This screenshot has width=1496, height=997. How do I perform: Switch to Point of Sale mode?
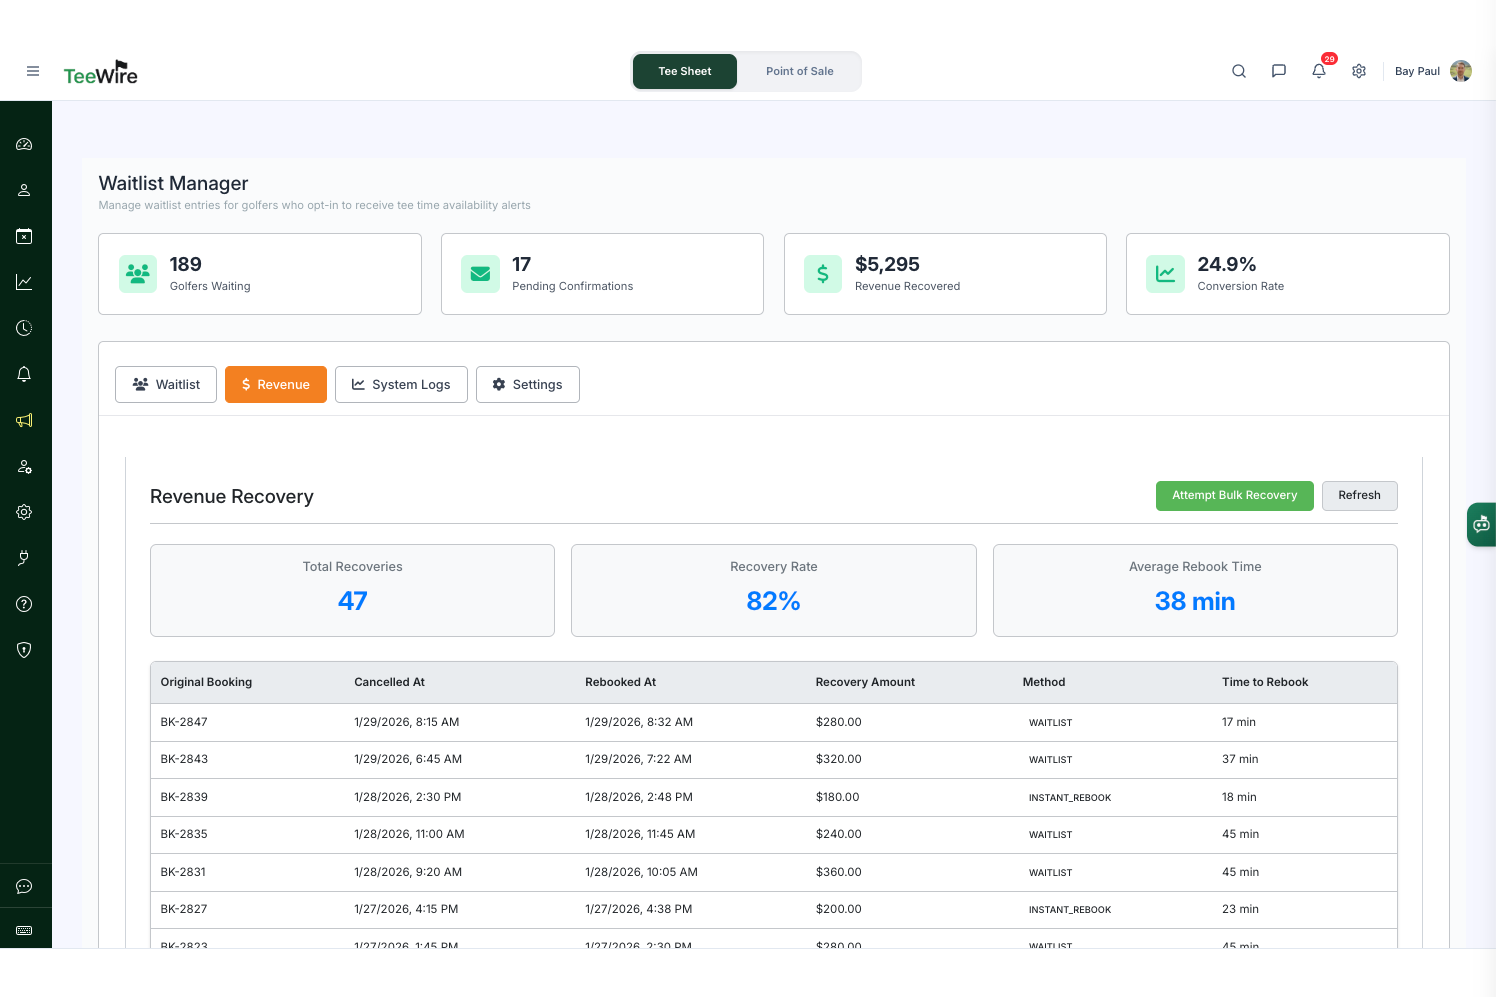799,71
